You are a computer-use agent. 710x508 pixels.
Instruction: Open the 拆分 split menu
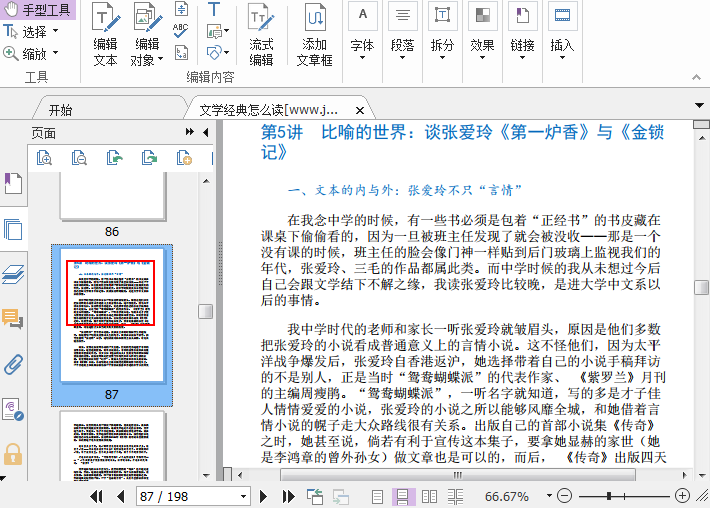click(442, 32)
